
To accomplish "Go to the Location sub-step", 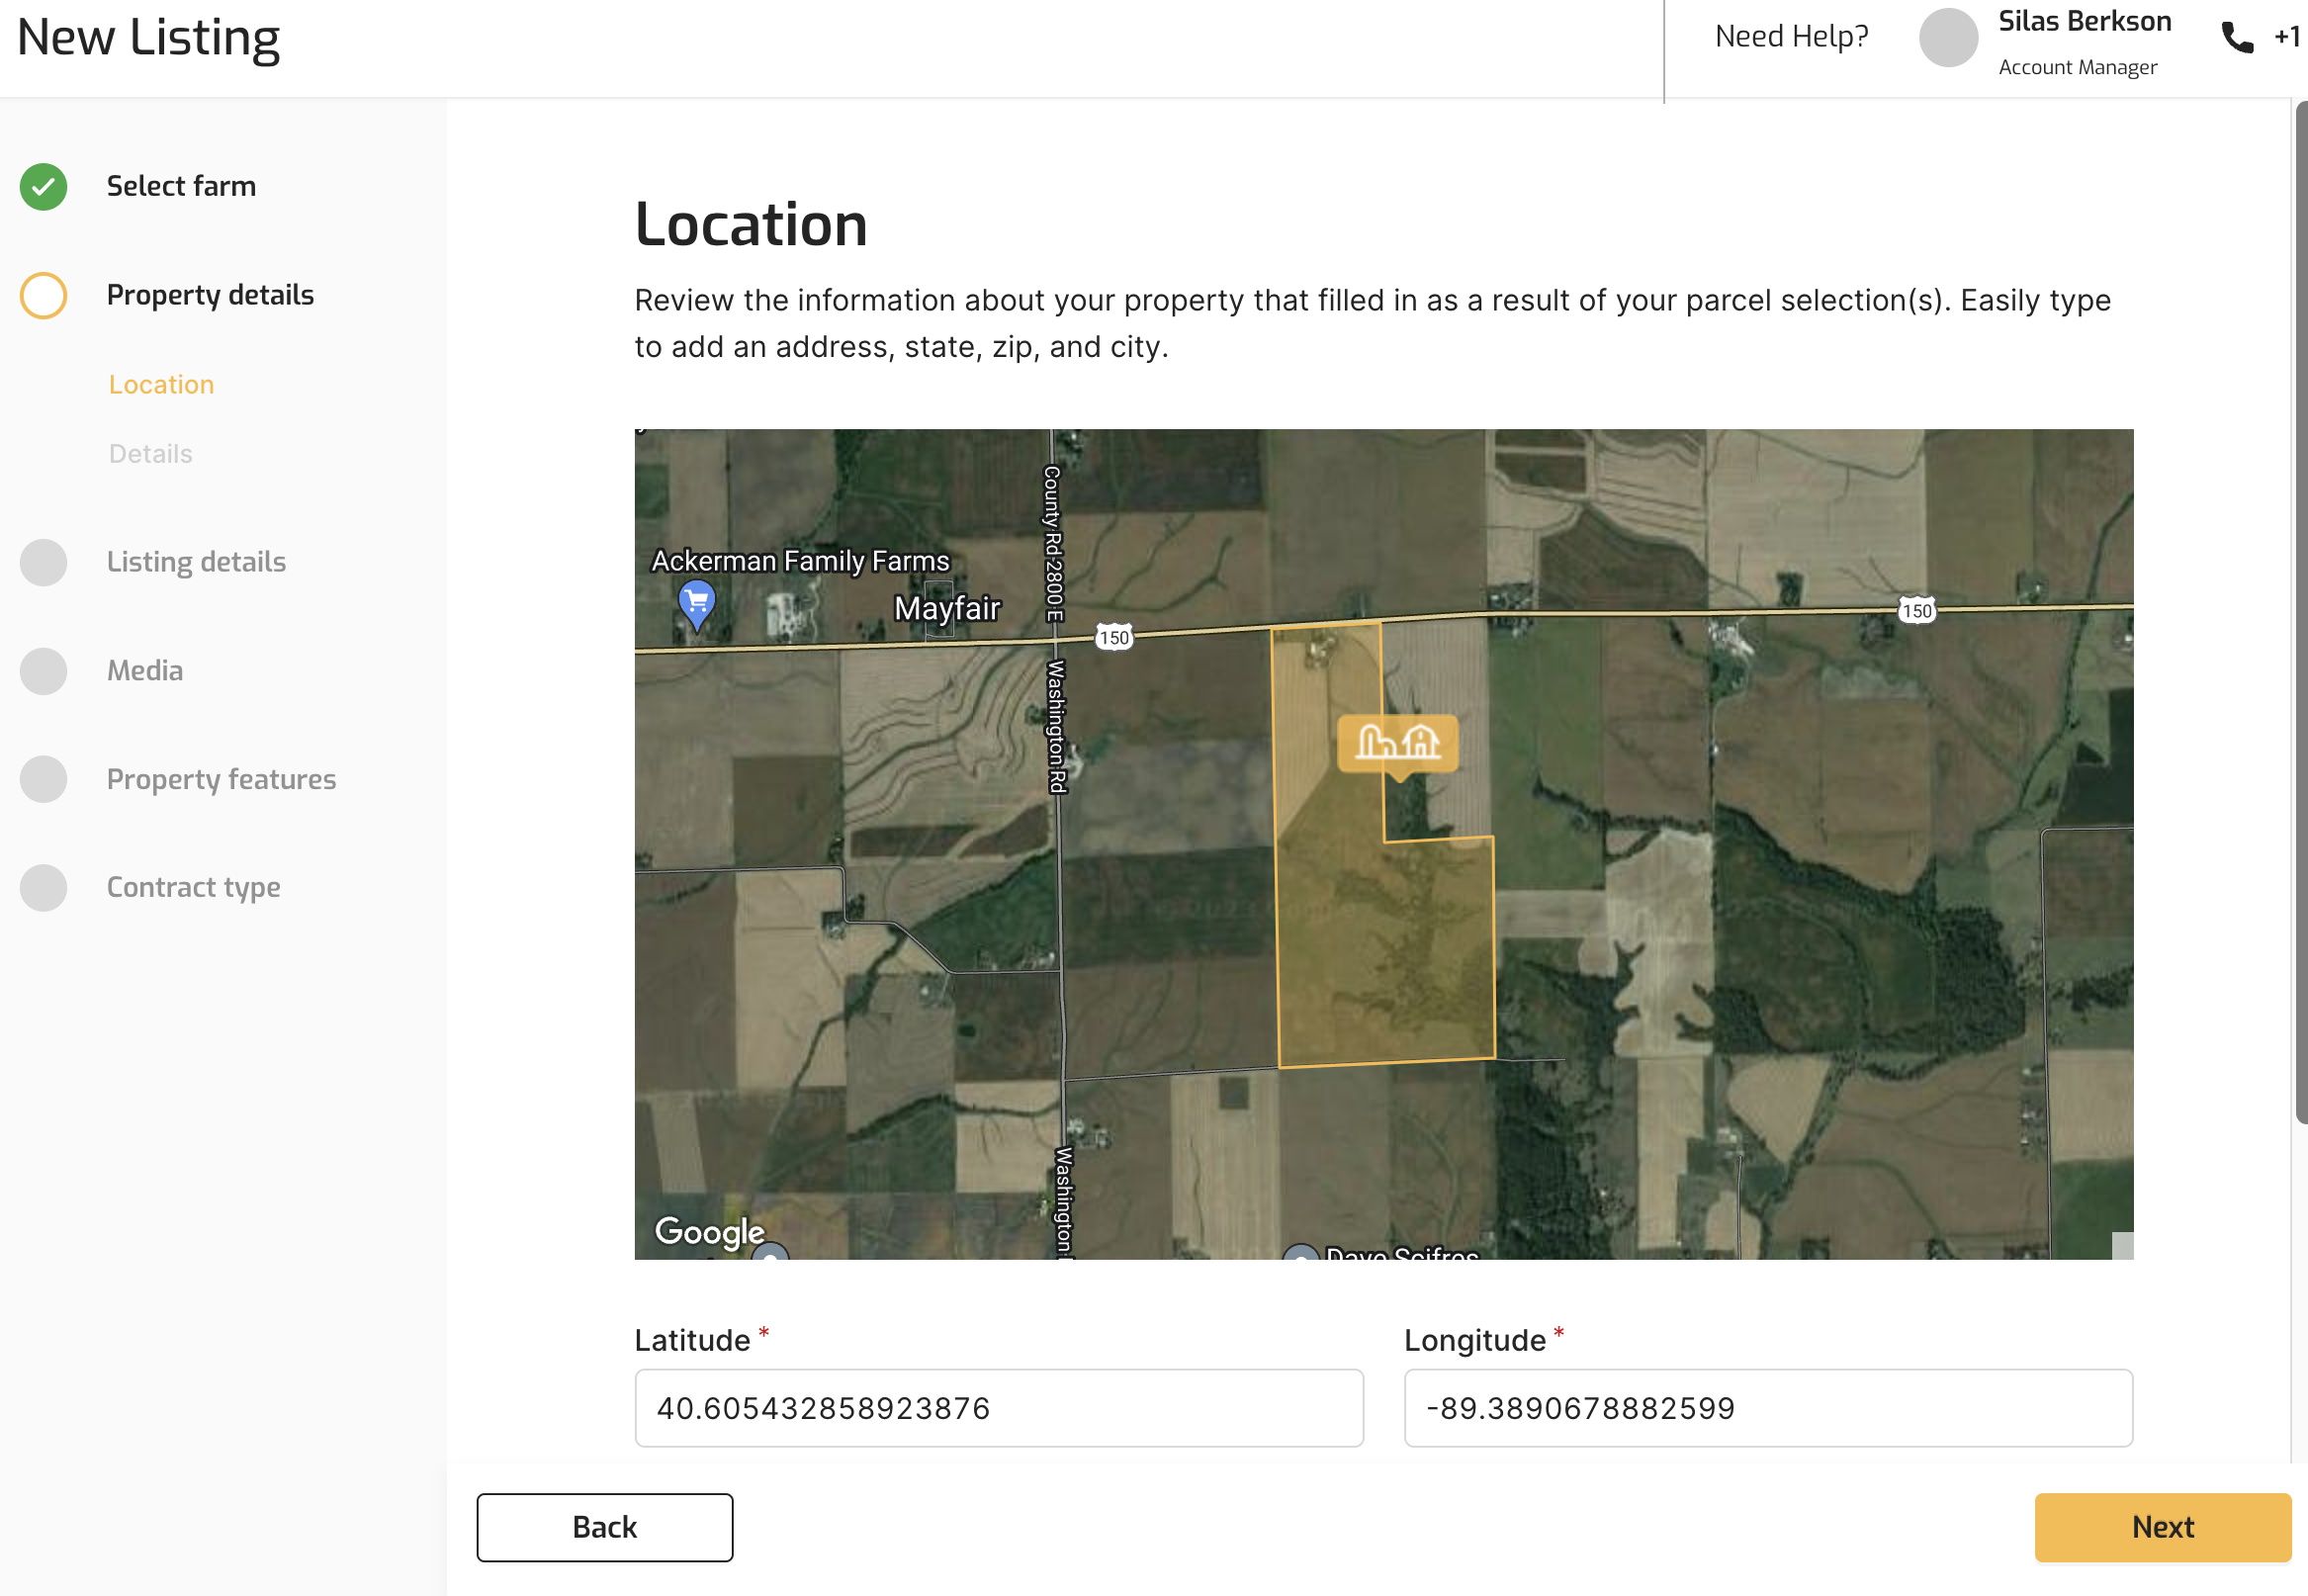I will coord(161,385).
